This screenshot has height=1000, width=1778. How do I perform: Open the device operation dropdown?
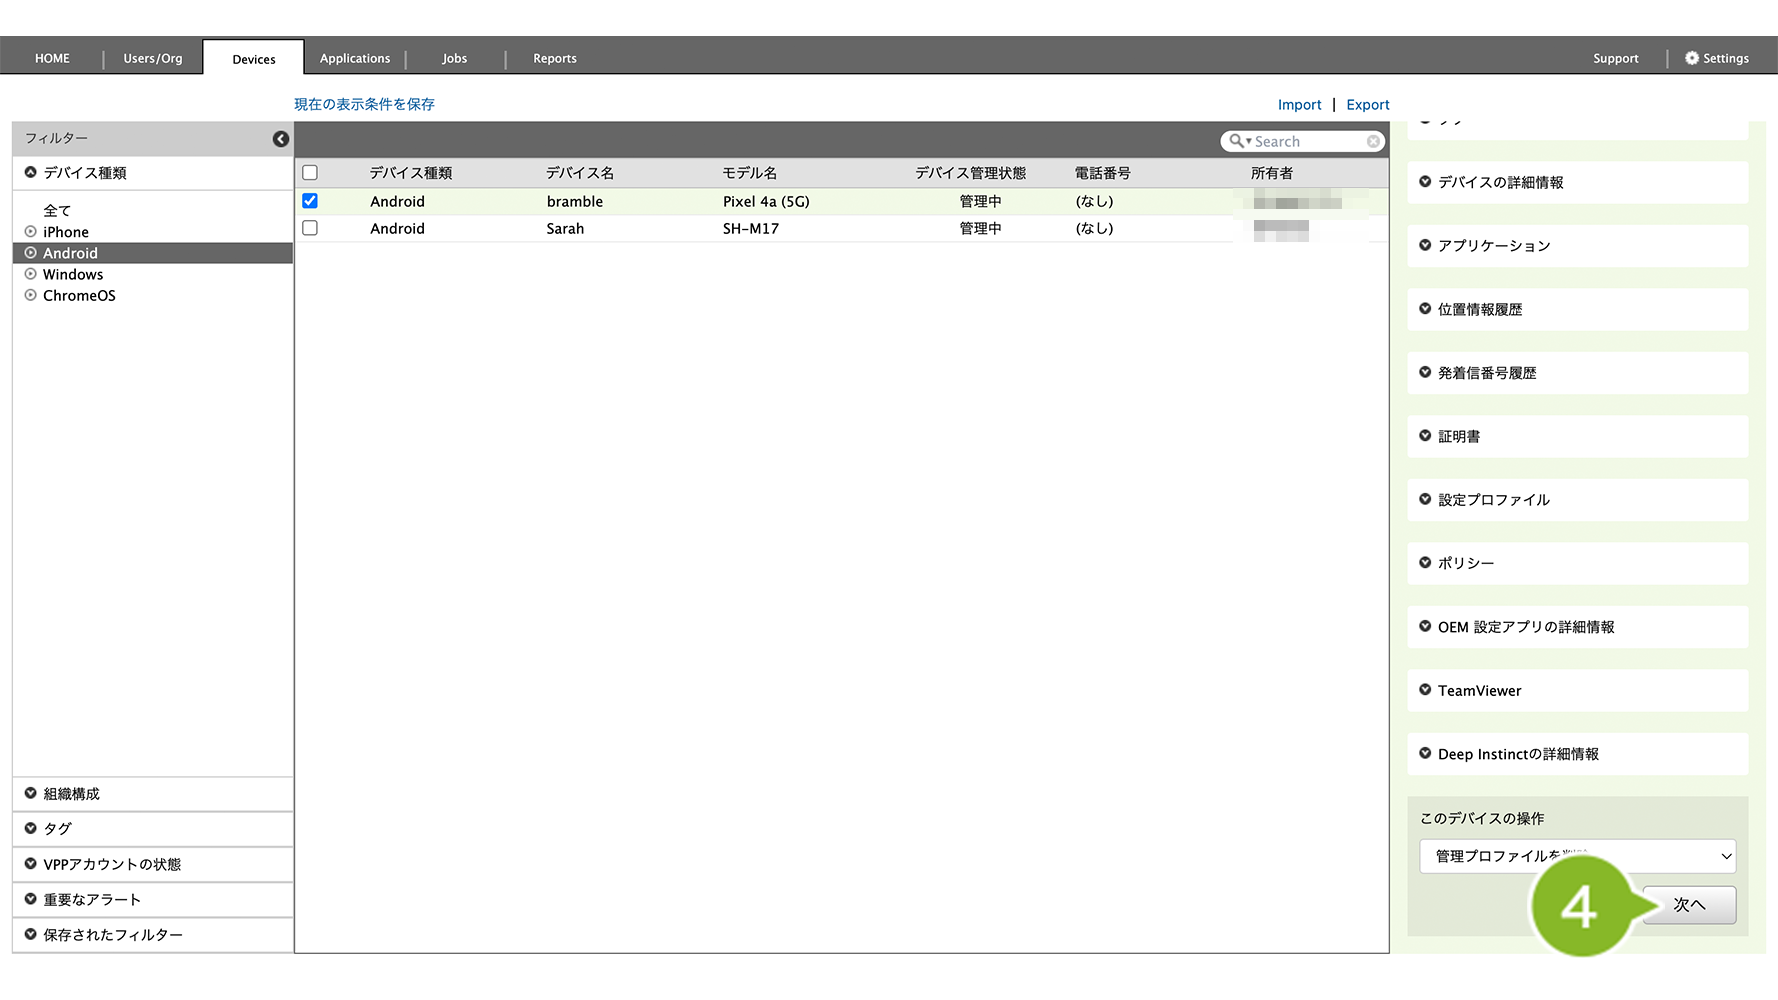(x=1577, y=856)
